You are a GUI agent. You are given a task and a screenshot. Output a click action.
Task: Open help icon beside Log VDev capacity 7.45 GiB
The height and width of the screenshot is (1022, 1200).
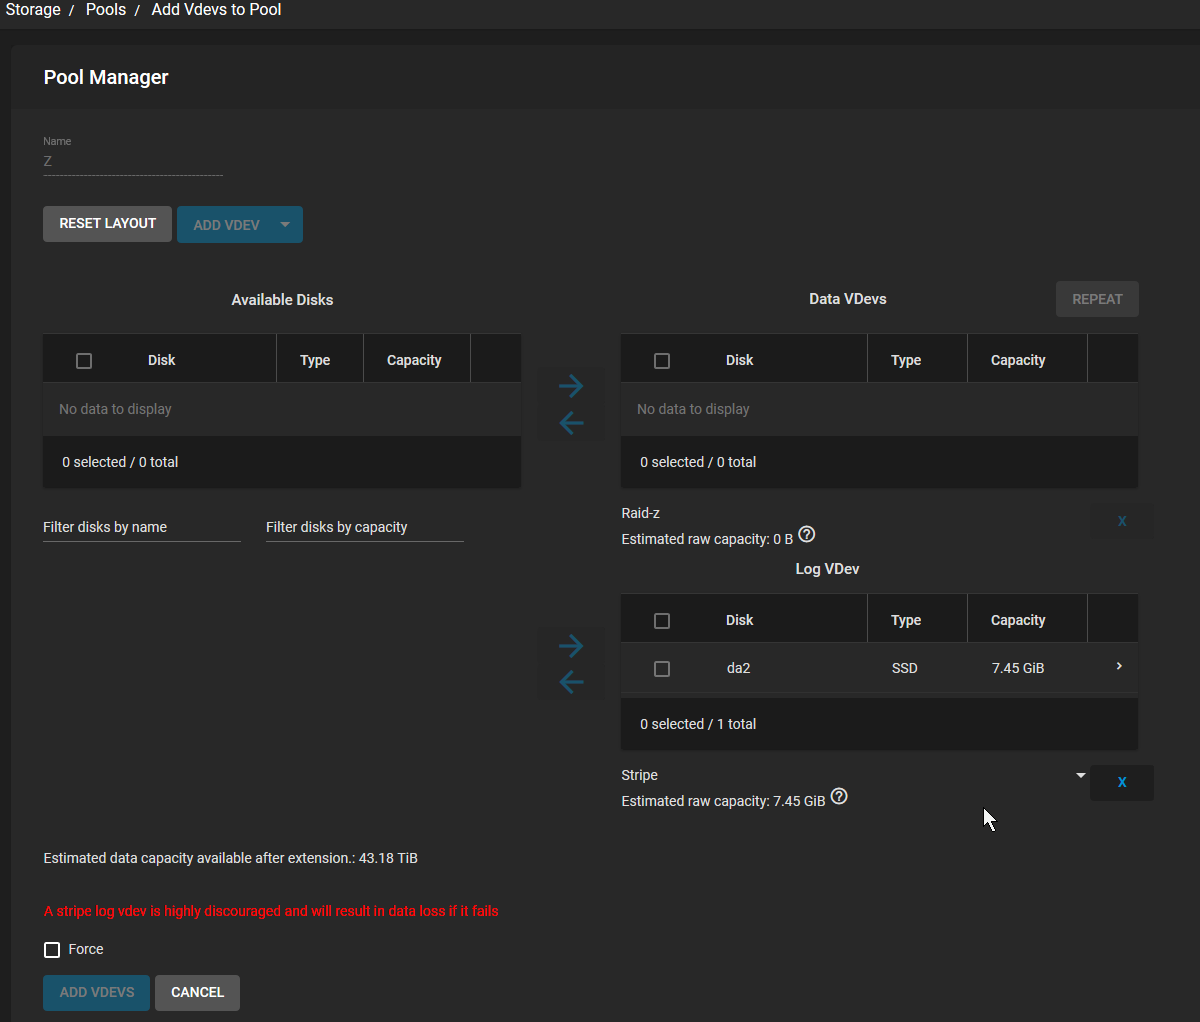839,796
